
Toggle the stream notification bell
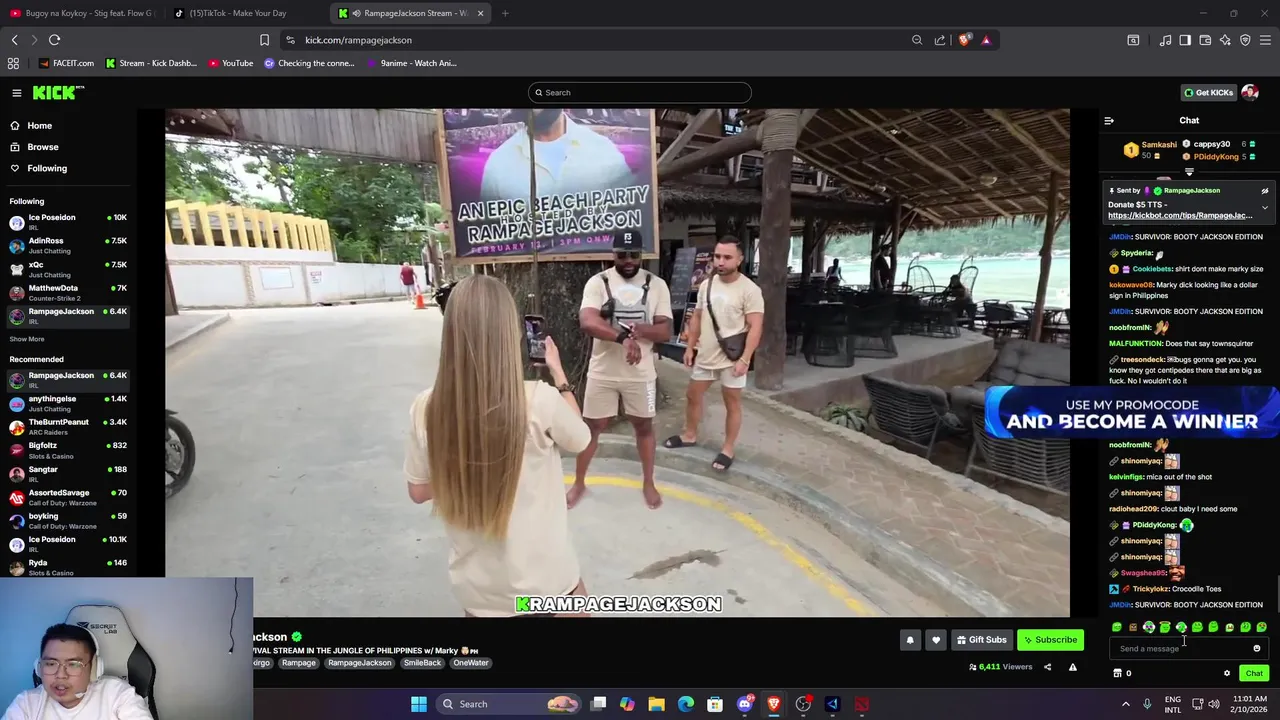910,640
